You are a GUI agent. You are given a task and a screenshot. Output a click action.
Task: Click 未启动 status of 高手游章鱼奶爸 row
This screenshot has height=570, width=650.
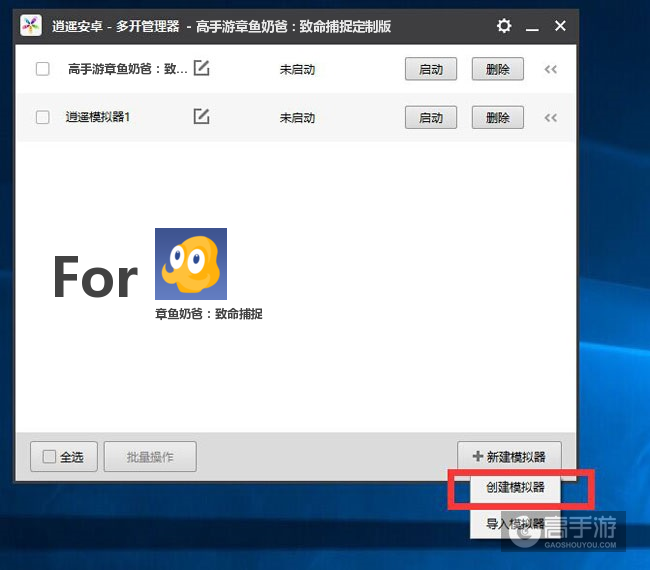click(297, 69)
